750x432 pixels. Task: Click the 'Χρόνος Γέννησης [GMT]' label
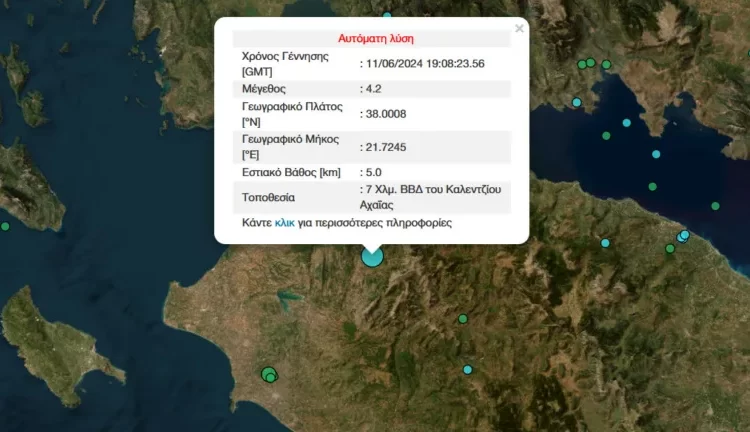point(286,64)
